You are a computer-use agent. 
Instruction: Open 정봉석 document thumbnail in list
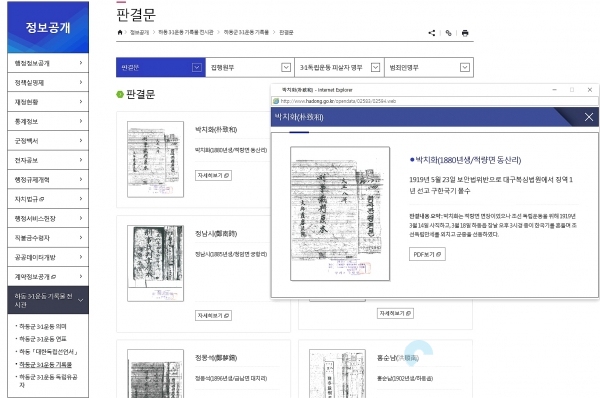[x=155, y=374]
